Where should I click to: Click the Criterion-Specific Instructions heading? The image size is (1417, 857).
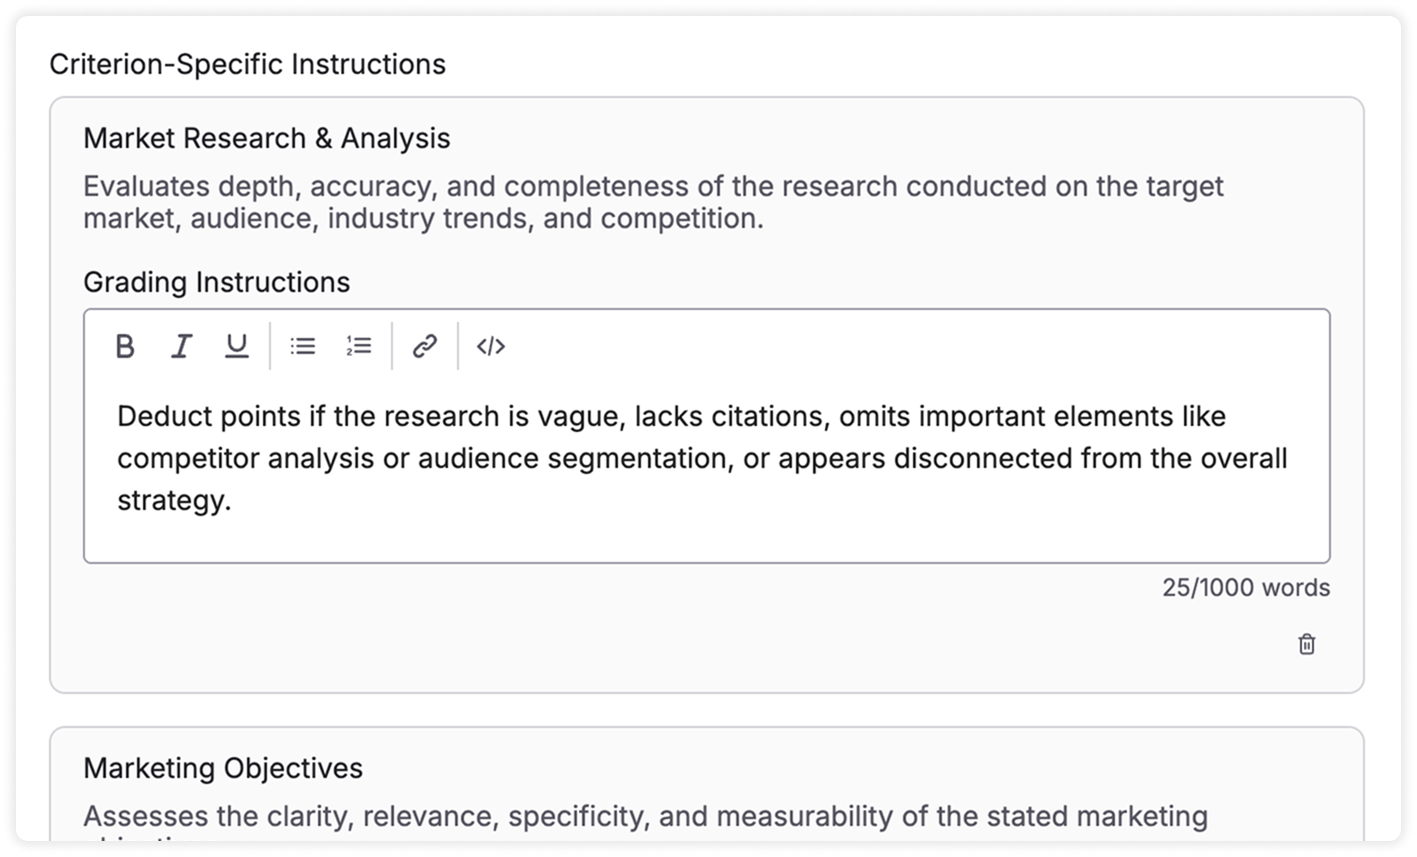pos(247,64)
